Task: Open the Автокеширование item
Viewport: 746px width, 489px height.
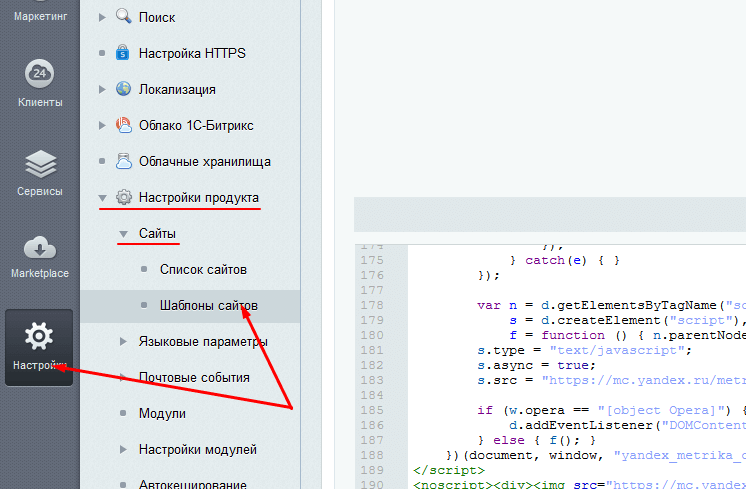Action: pos(193,484)
